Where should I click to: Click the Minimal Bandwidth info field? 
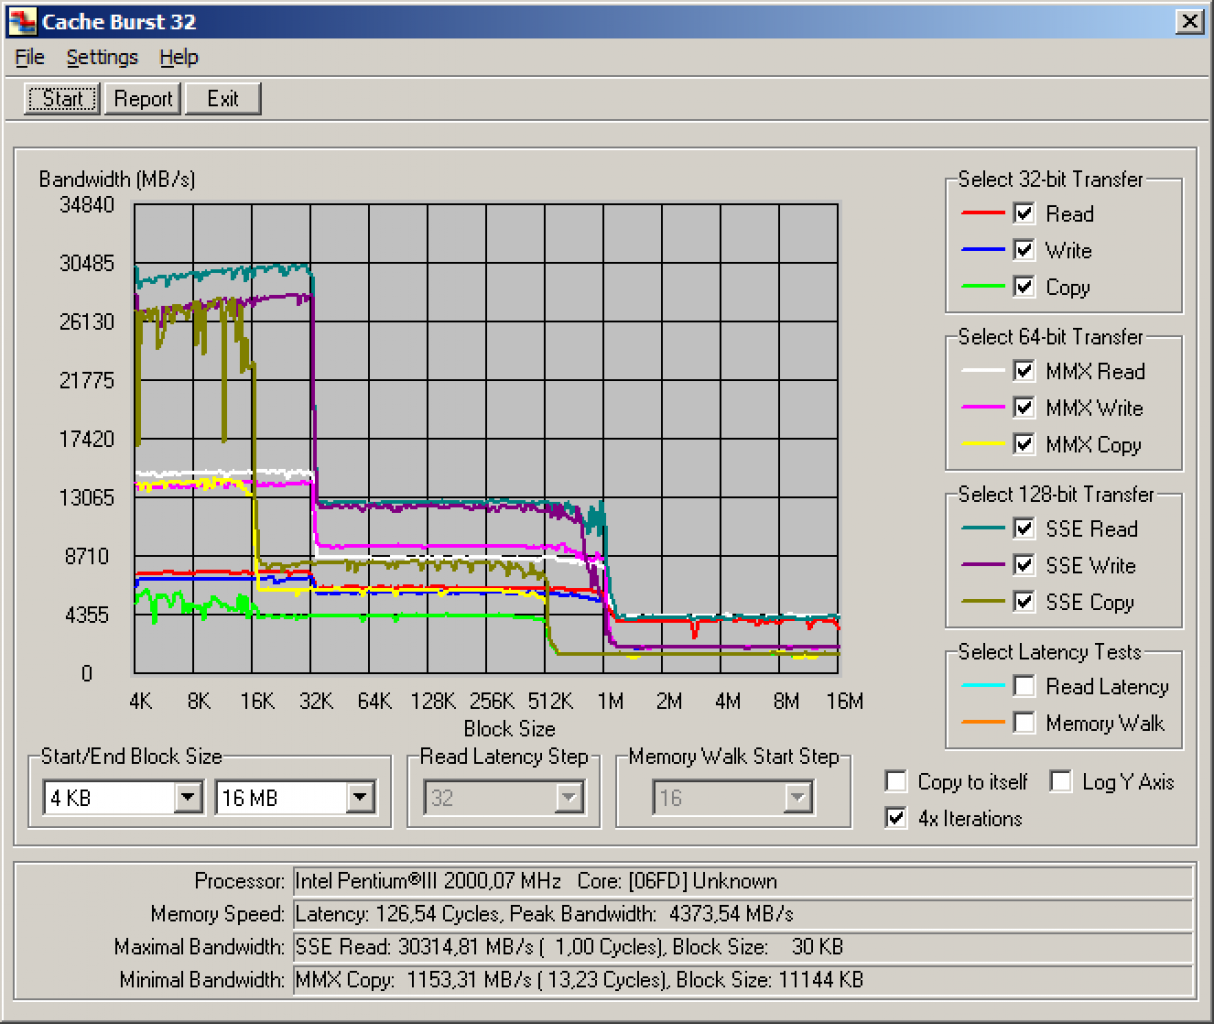coord(742,980)
